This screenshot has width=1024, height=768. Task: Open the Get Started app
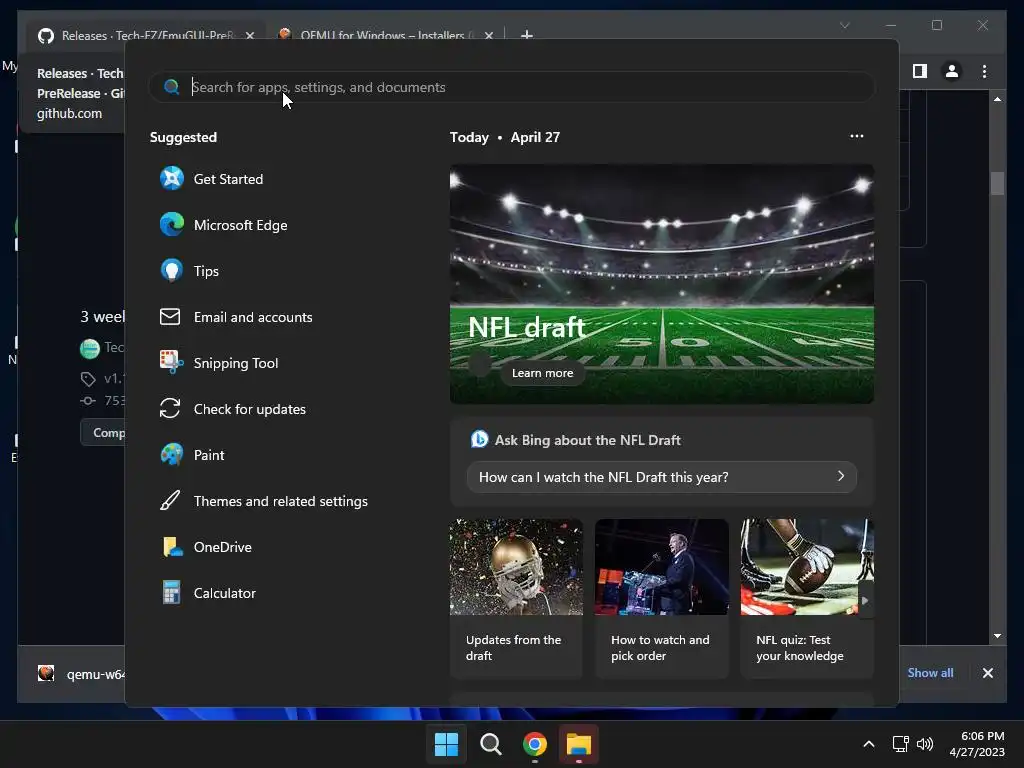[211, 179]
